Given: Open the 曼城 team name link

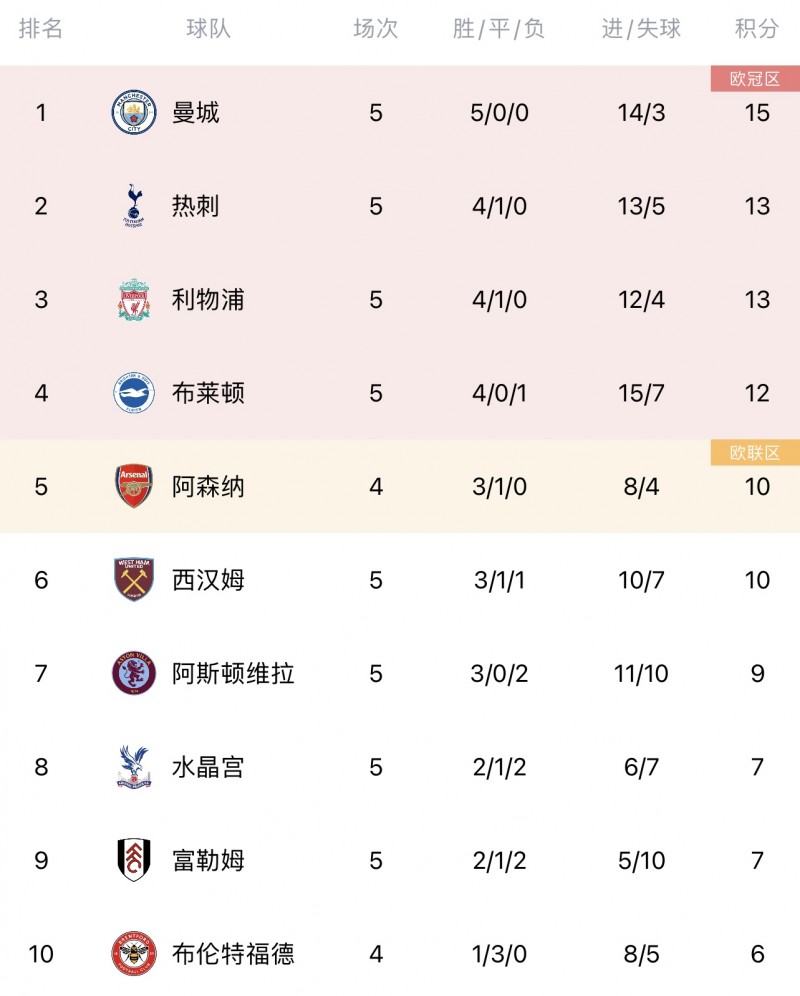Looking at the screenshot, I should click(x=196, y=113).
